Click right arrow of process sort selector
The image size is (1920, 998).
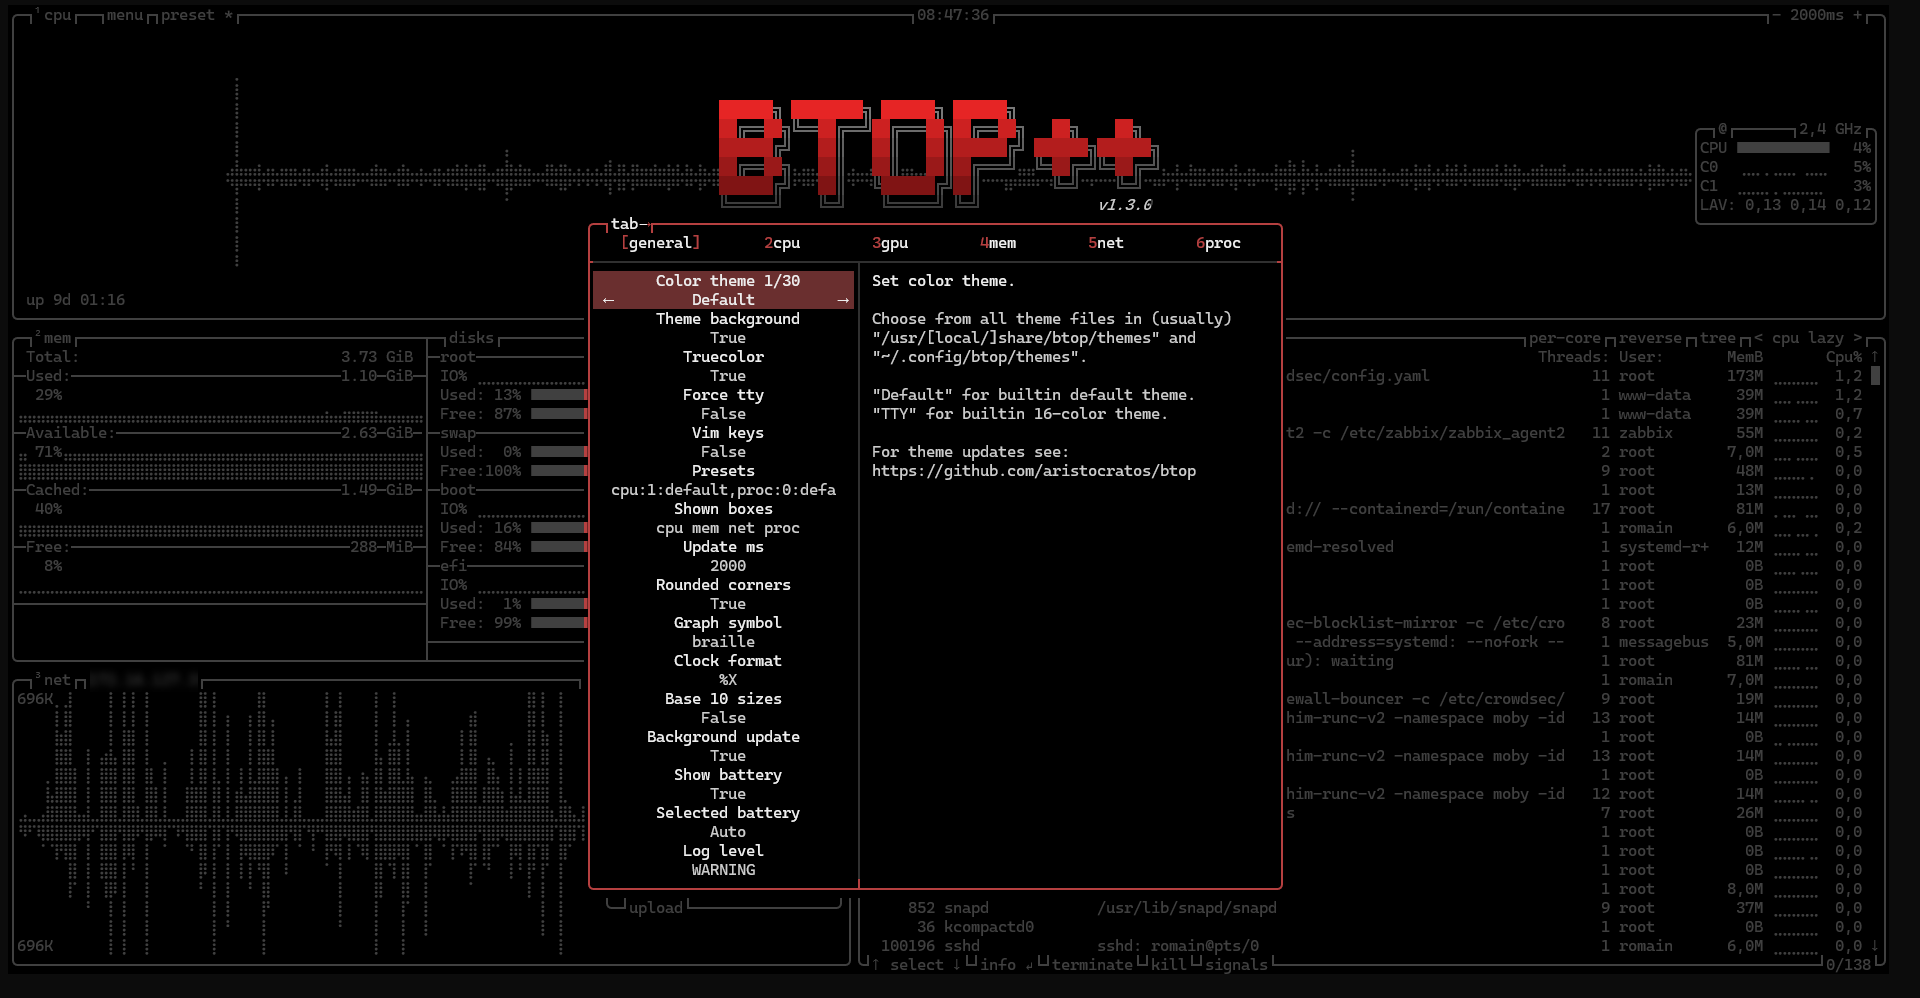coord(1858,338)
